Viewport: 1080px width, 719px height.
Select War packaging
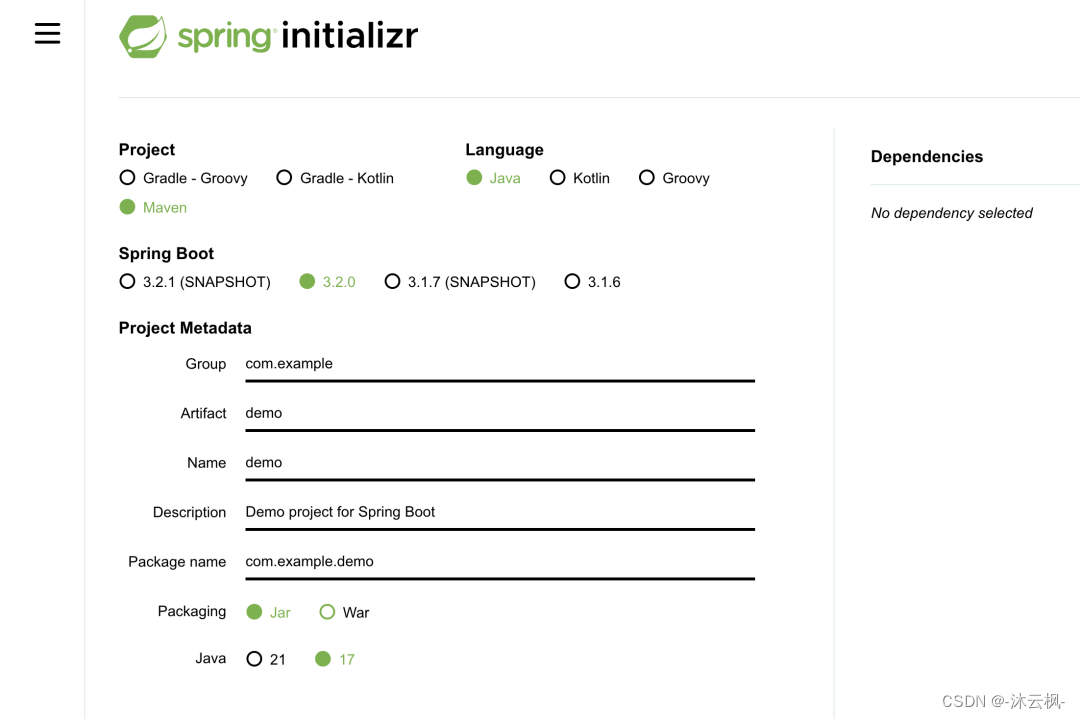click(344, 612)
